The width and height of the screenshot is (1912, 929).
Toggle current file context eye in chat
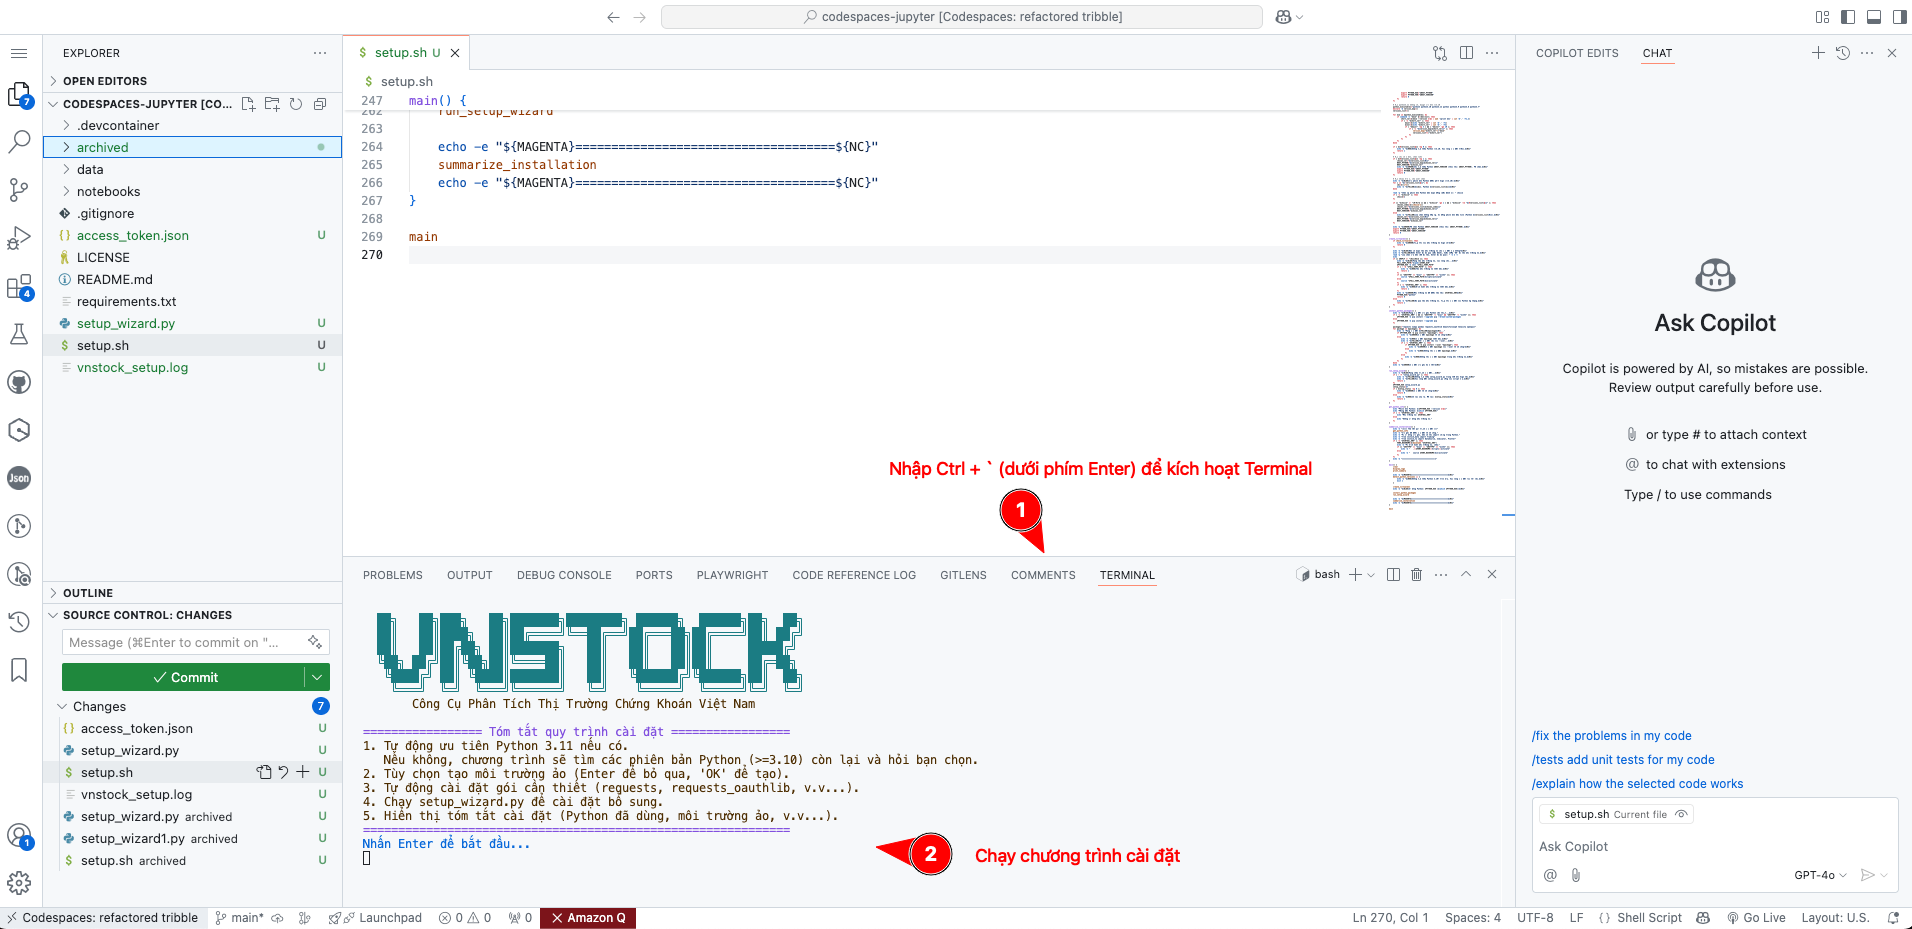[1681, 814]
